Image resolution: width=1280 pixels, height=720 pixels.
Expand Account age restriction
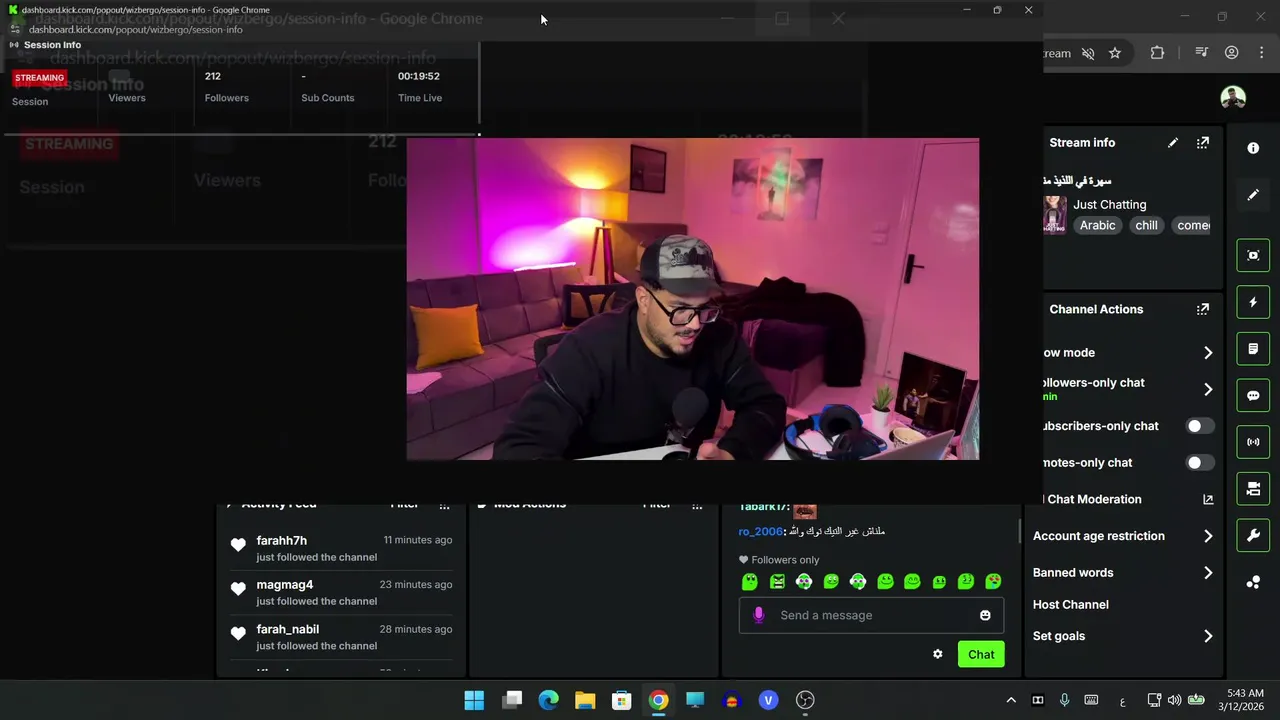(x=1208, y=536)
